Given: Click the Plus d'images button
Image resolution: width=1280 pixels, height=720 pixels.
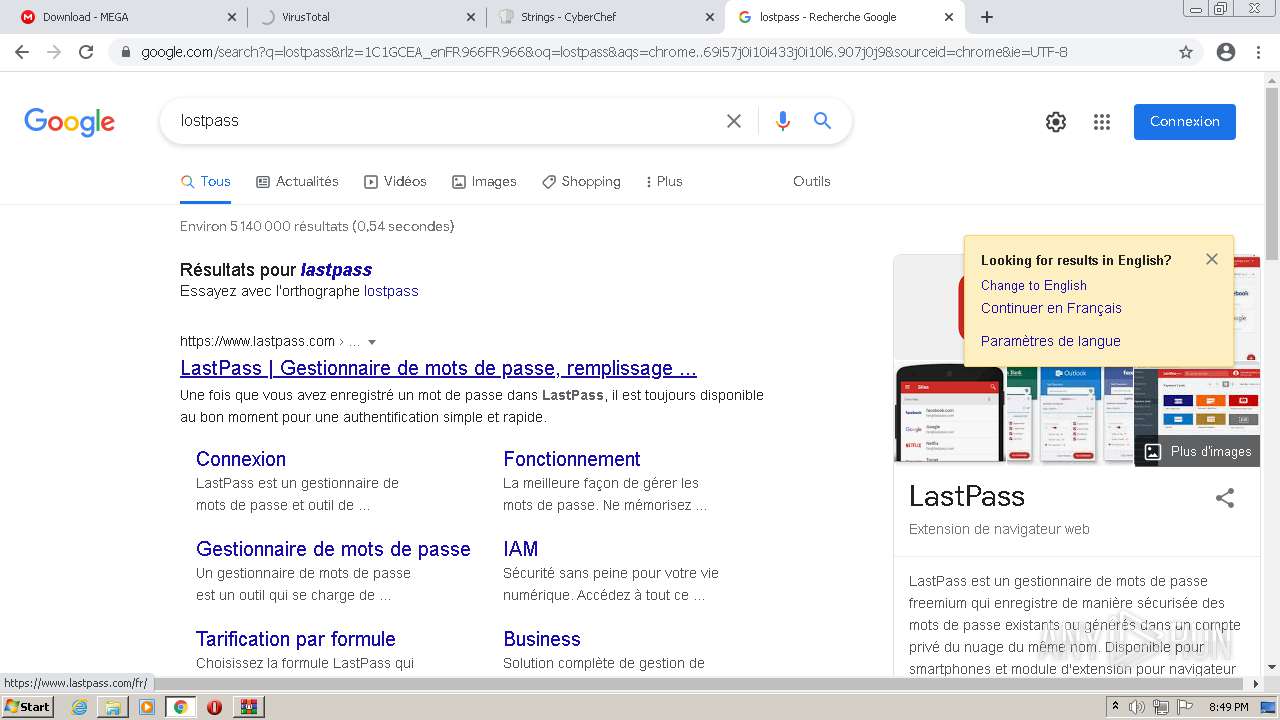Looking at the screenshot, I should 1197,451.
